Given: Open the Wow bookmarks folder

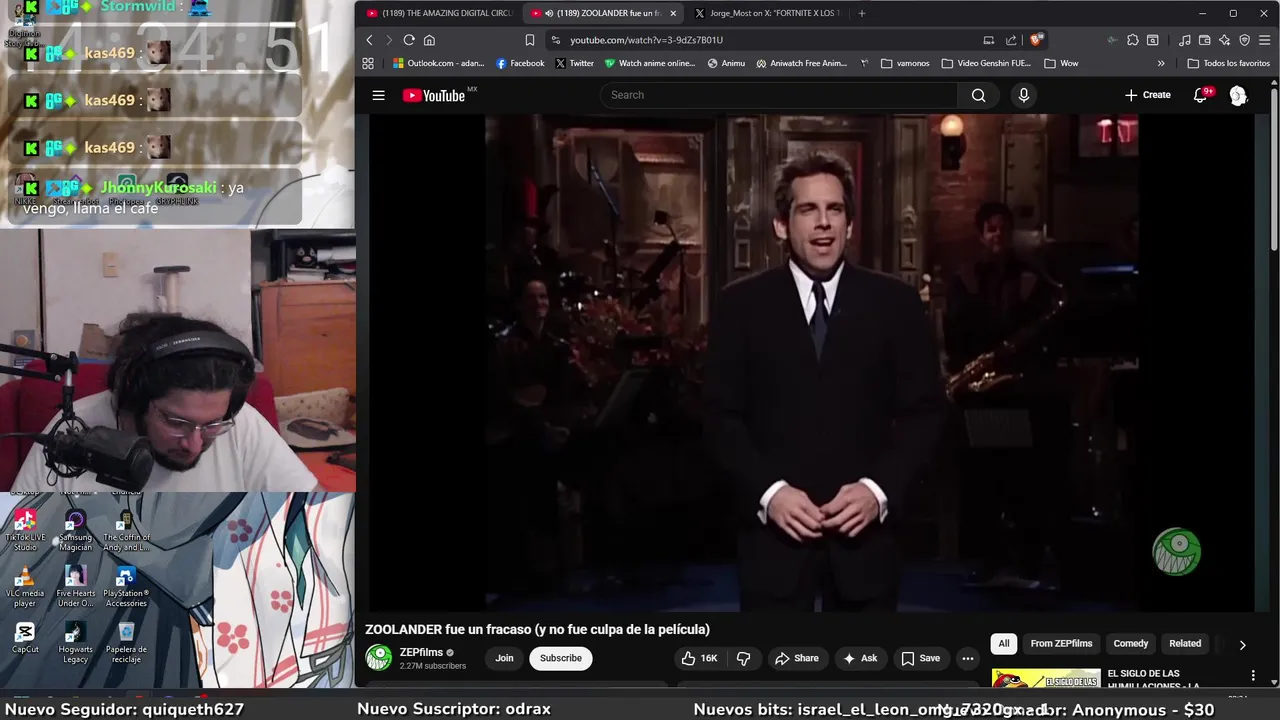Looking at the screenshot, I should [1061, 63].
